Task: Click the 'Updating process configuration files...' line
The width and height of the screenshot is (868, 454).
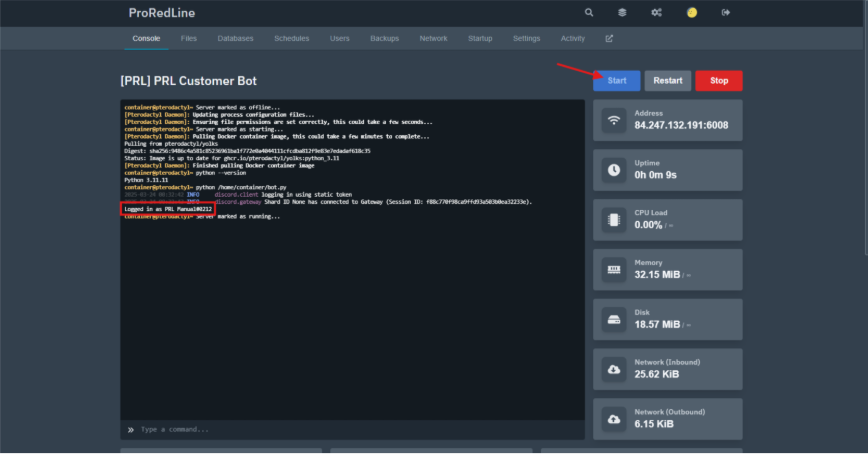Action: [x=219, y=115]
